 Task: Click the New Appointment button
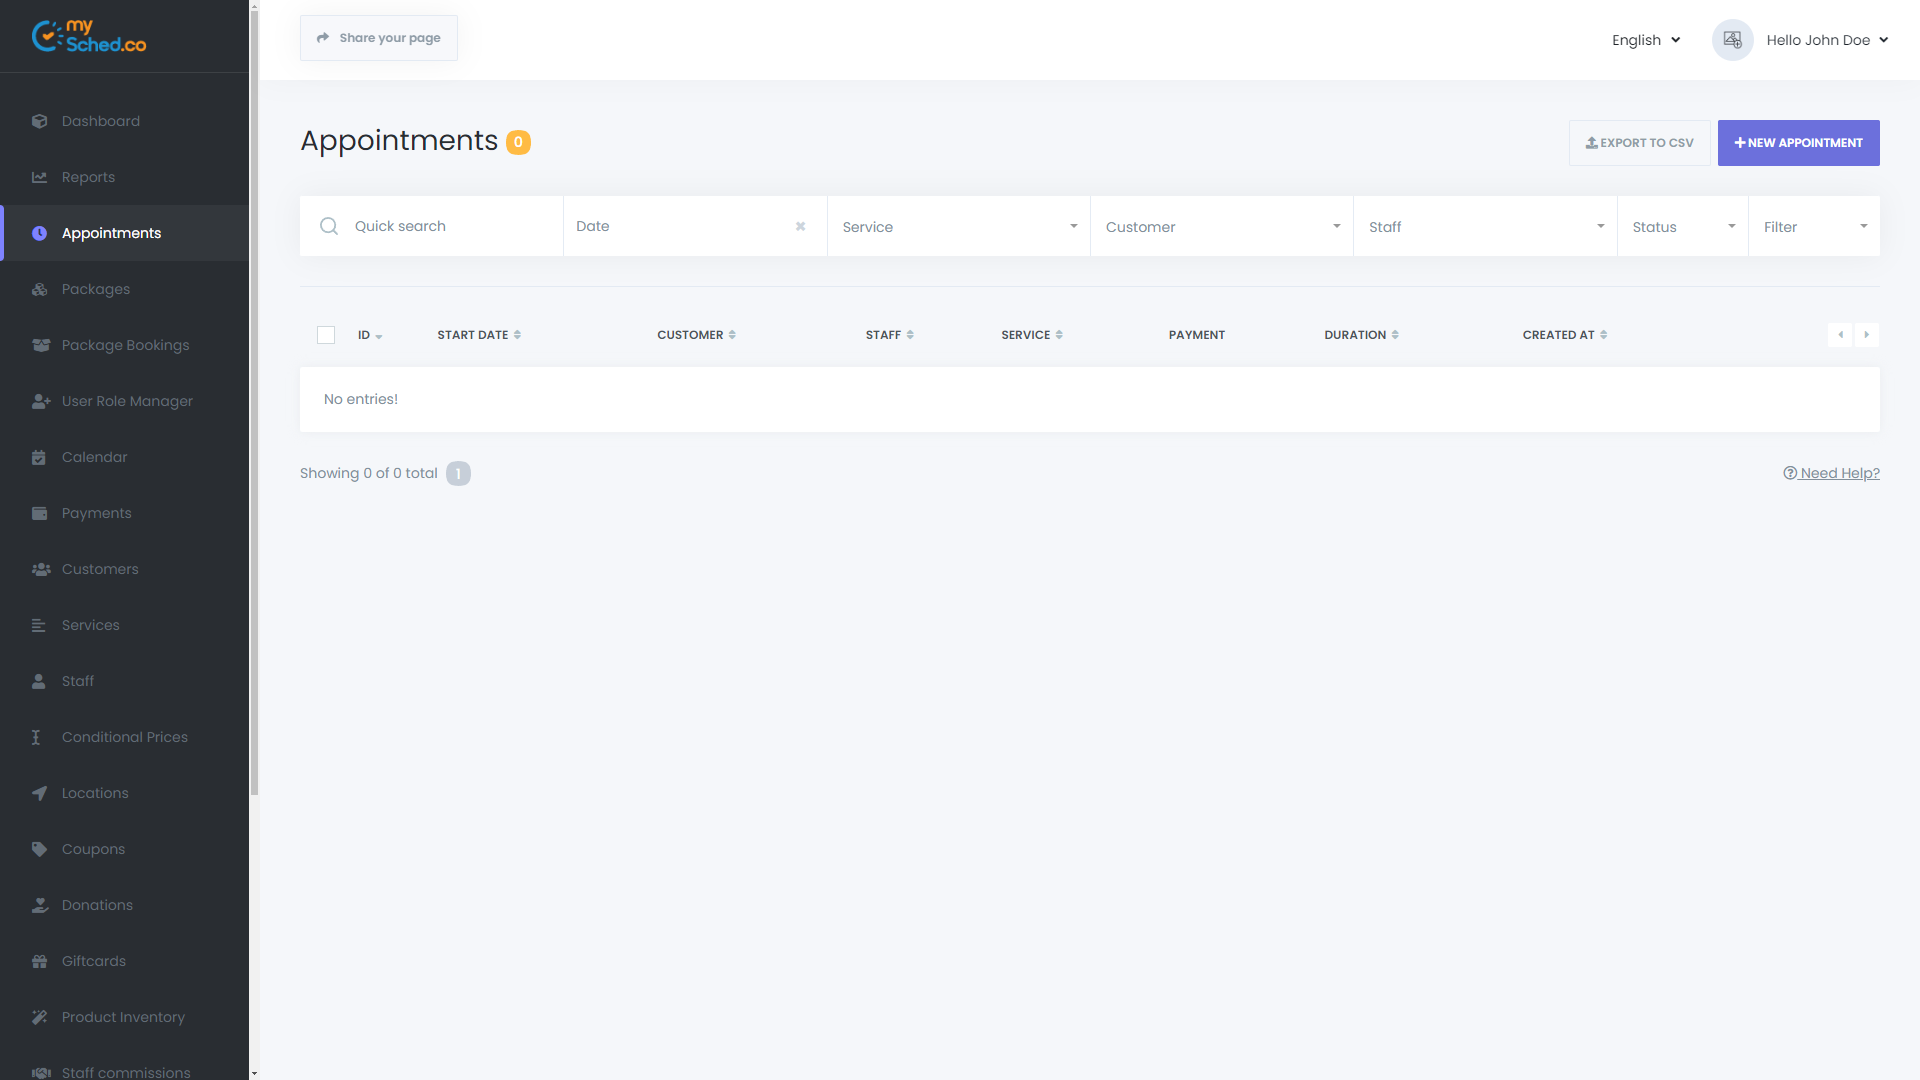[x=1798, y=143]
